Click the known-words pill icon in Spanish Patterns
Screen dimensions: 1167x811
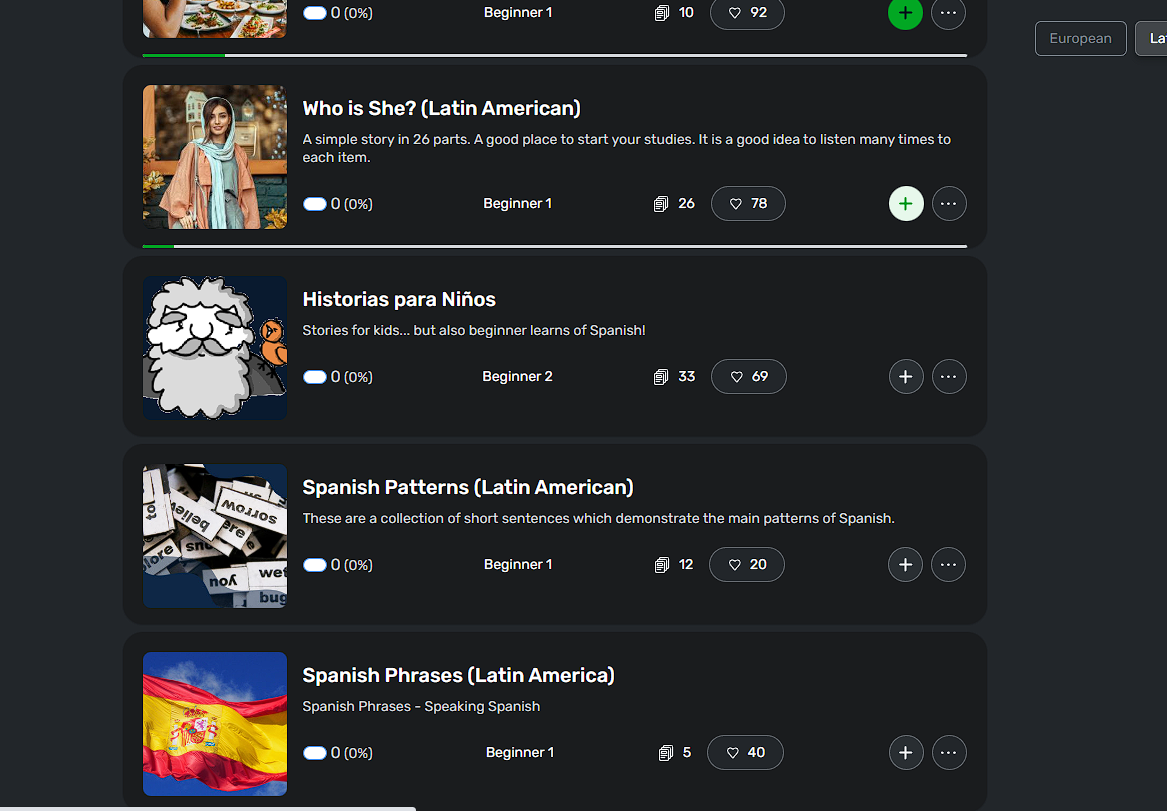[x=315, y=565]
